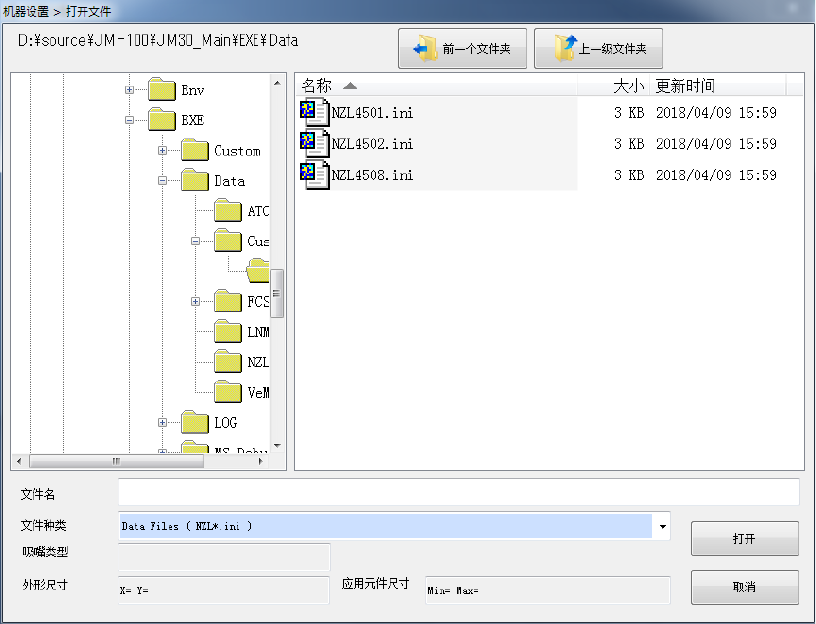This screenshot has height=624, width=816.
Task: Expand the Custom folder node
Action: coord(162,150)
